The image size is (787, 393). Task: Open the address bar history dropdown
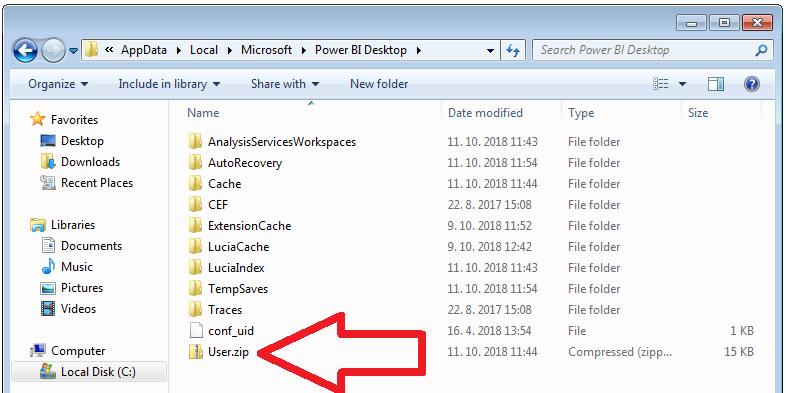(x=490, y=50)
